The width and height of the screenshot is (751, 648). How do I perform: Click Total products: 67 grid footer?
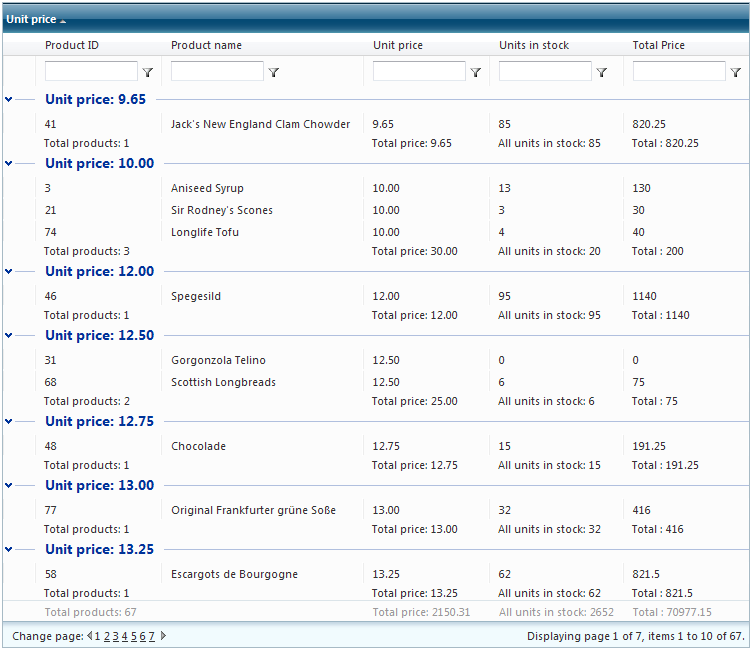click(91, 612)
